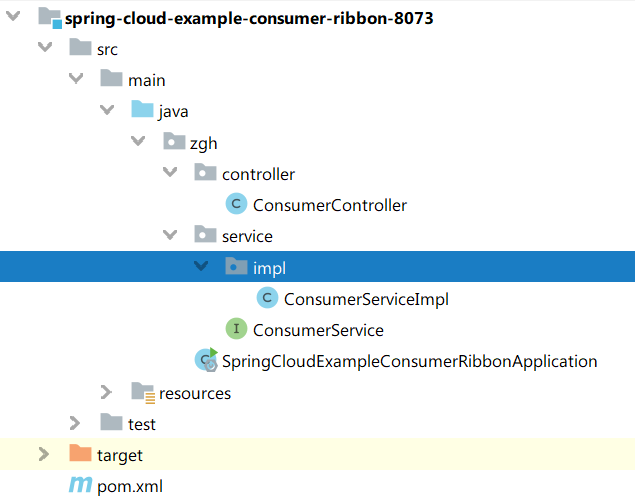
Task: Click the module icon of spring-cloud-example-consumer-ribbon-8073
Action: pos(50,18)
